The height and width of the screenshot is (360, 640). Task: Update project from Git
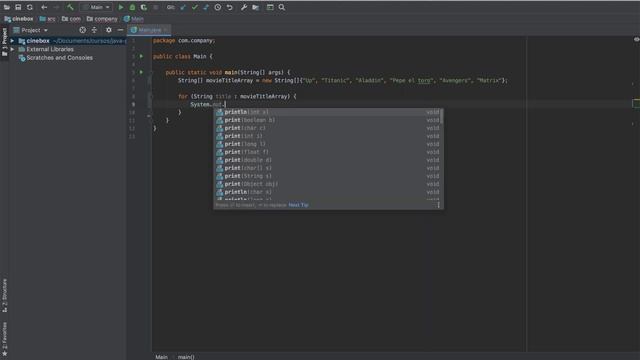tap(183, 7)
